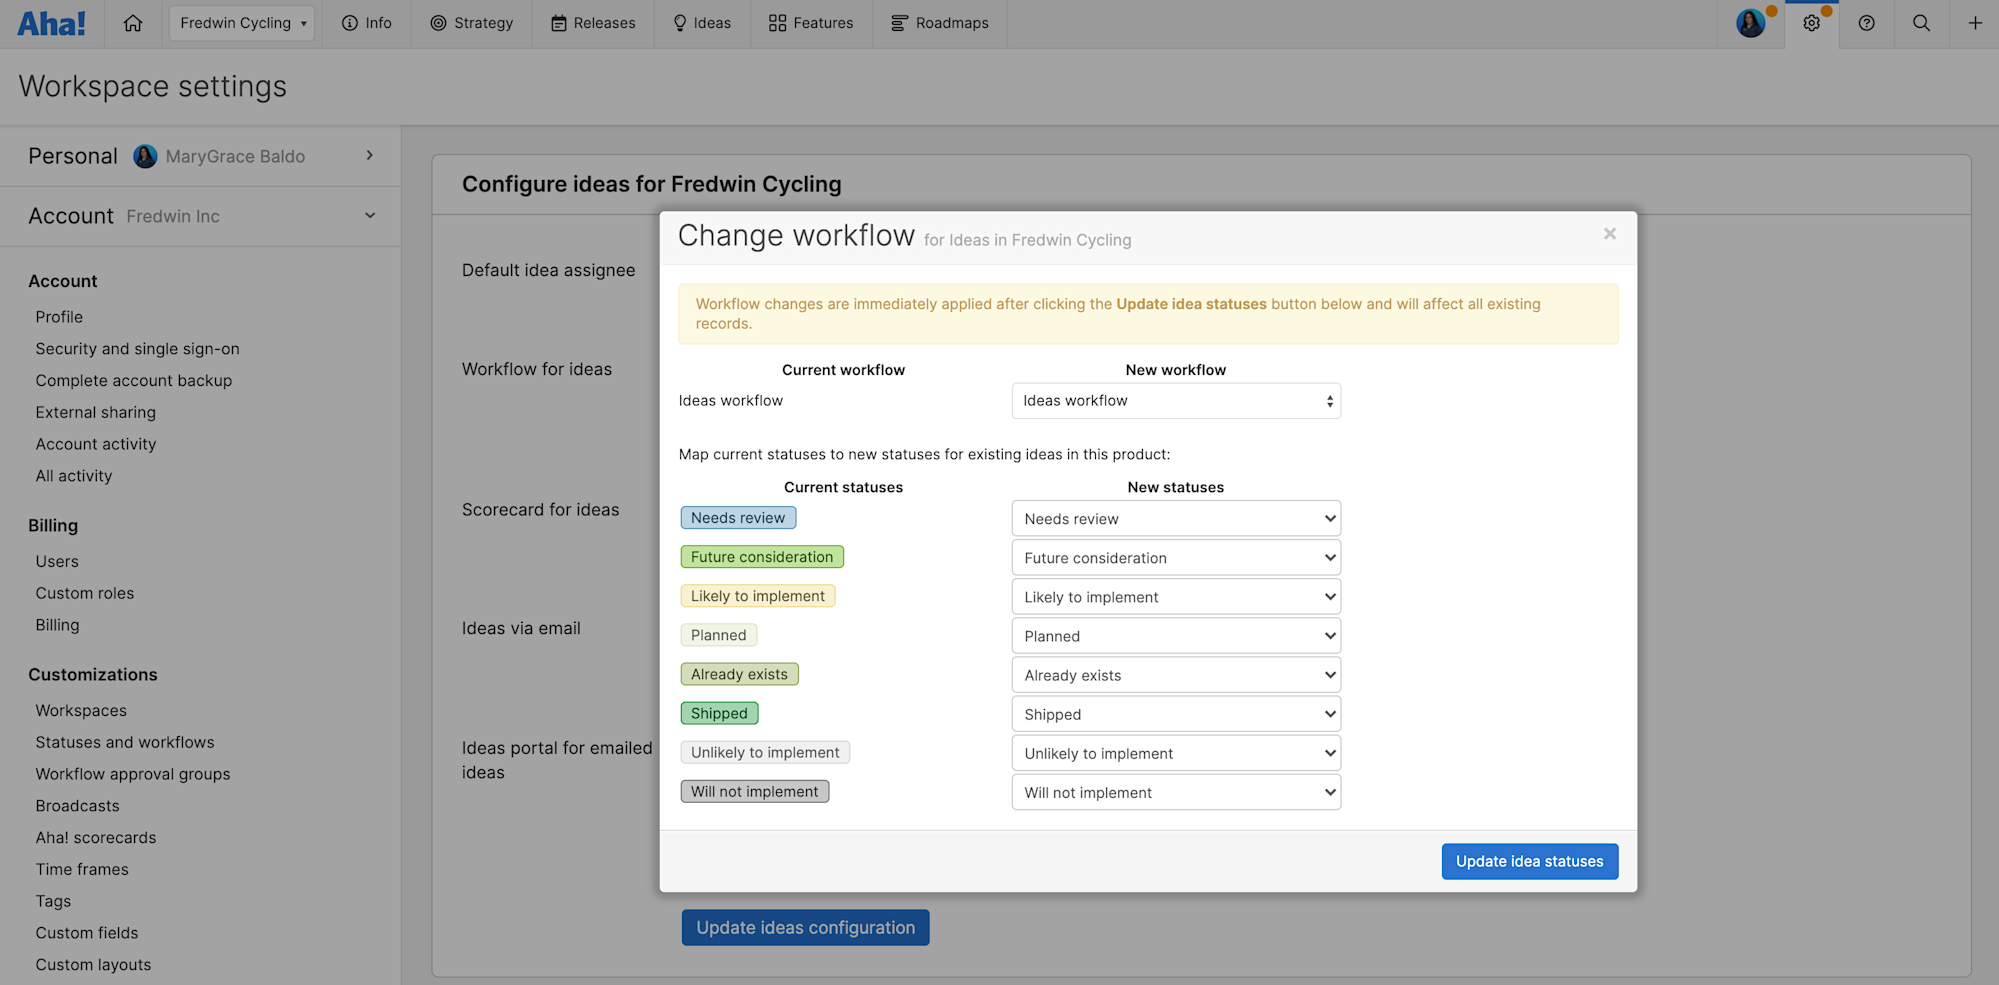Screen dimensions: 1999x985
Task: Open search with the magnifier icon
Action: point(1920,23)
